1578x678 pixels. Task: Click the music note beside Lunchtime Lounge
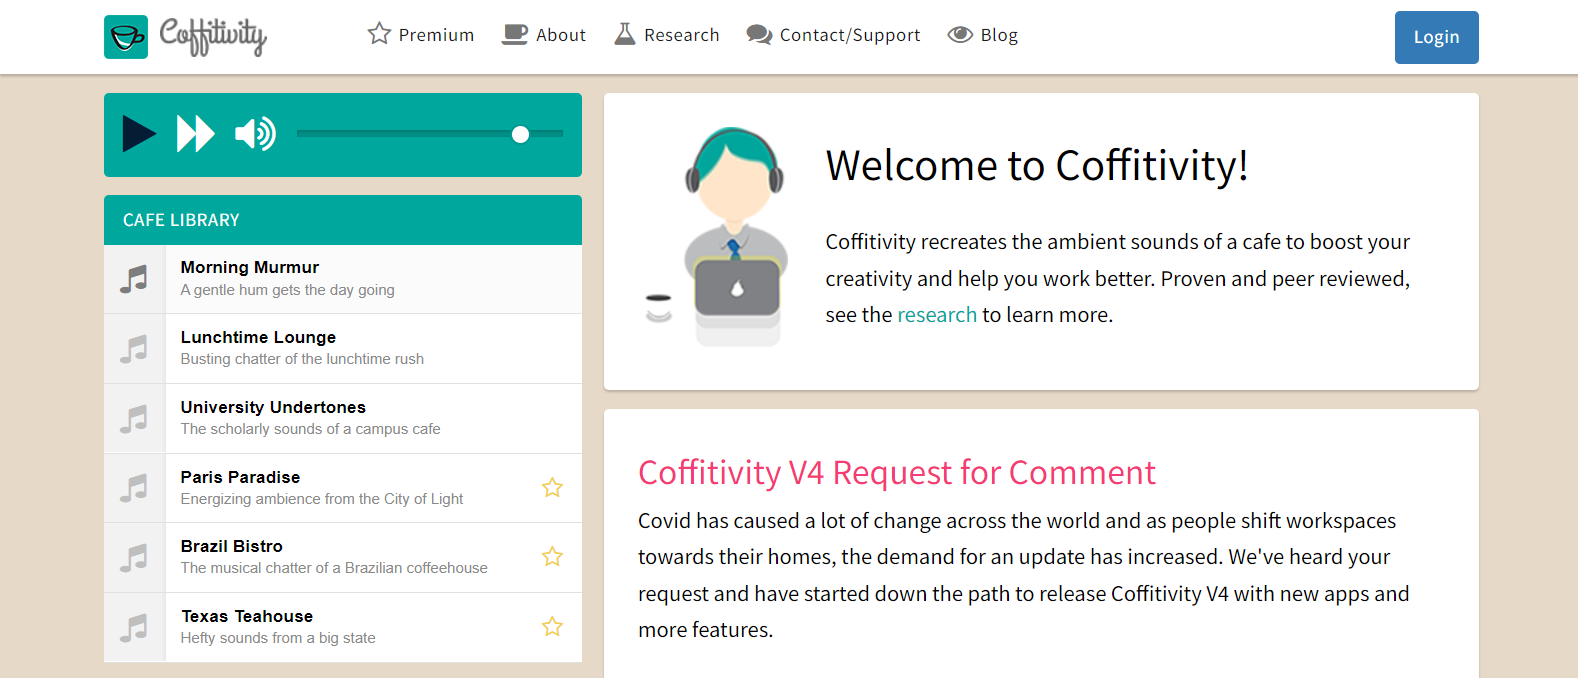tap(134, 349)
